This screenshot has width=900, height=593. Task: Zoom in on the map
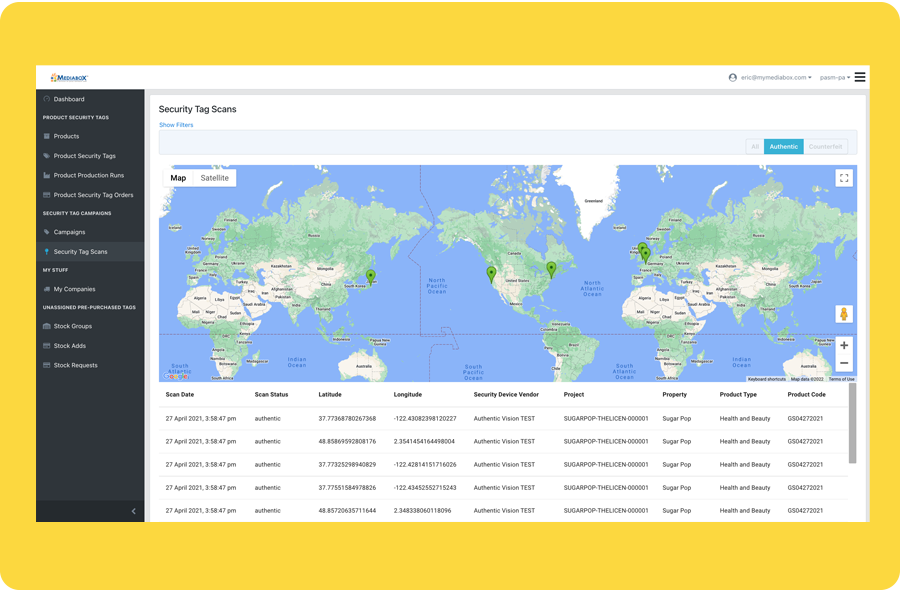844,345
